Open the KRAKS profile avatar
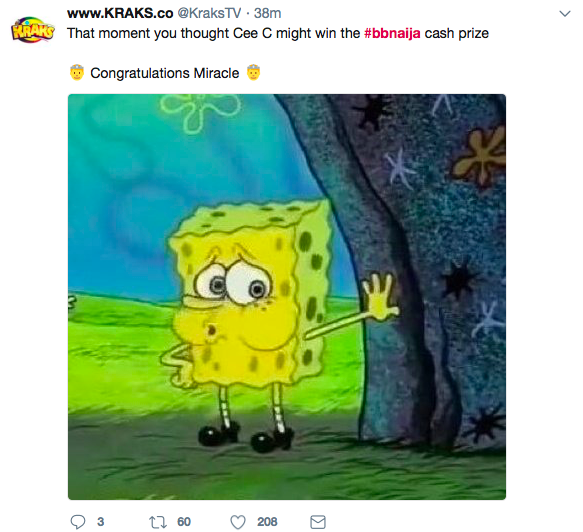Screen dimensions: 583x532 [x=33, y=30]
